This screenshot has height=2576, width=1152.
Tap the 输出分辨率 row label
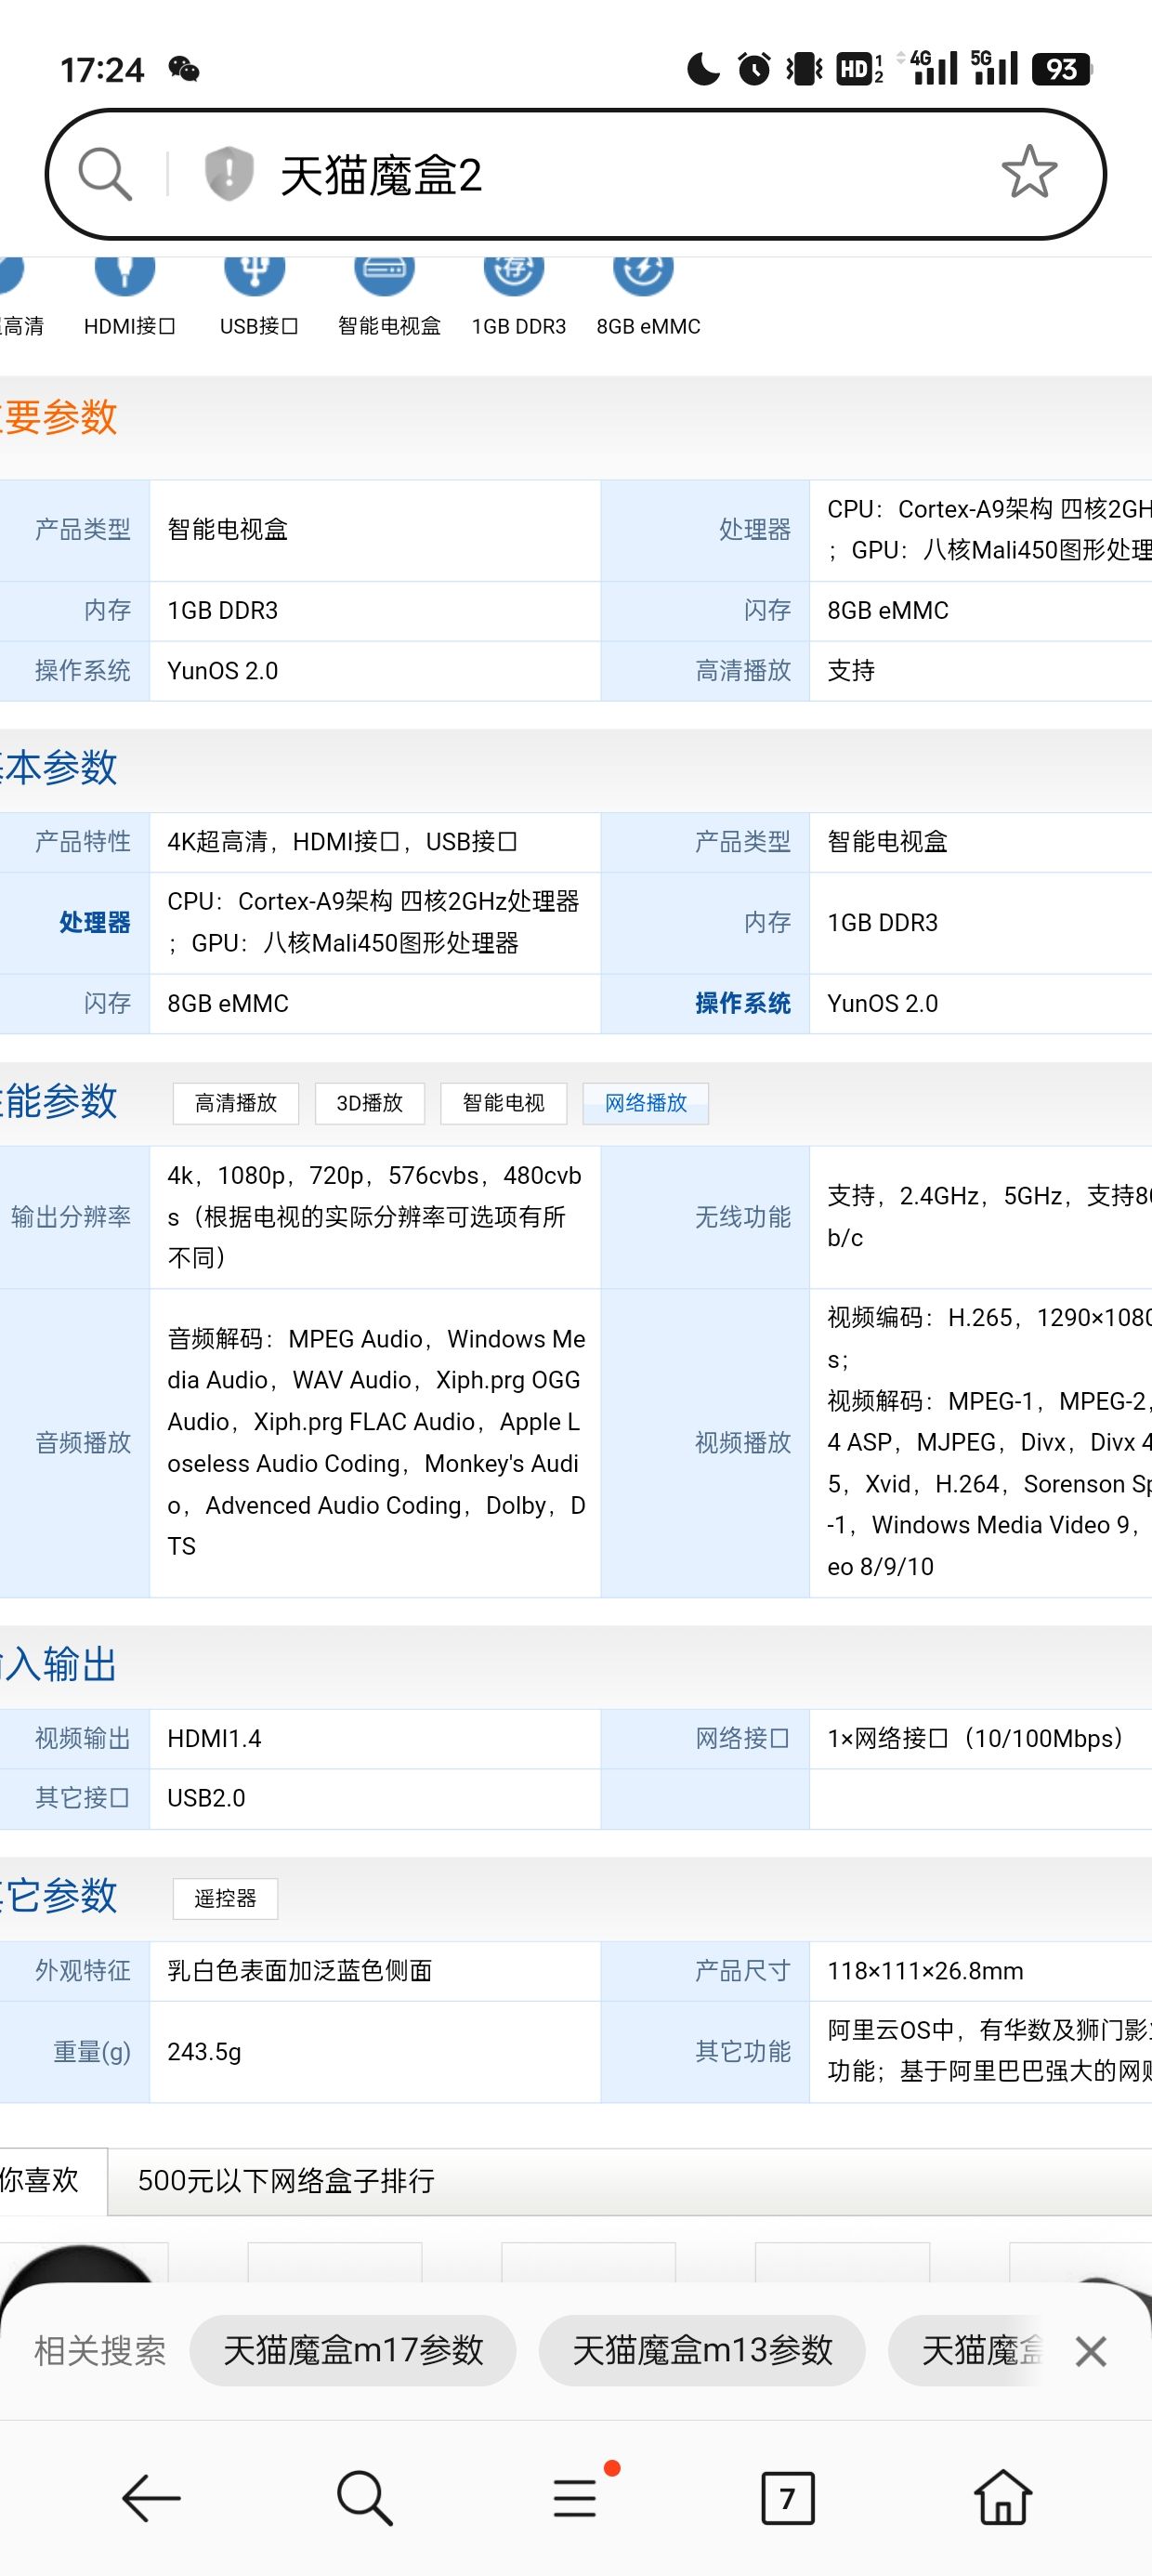71,1216
